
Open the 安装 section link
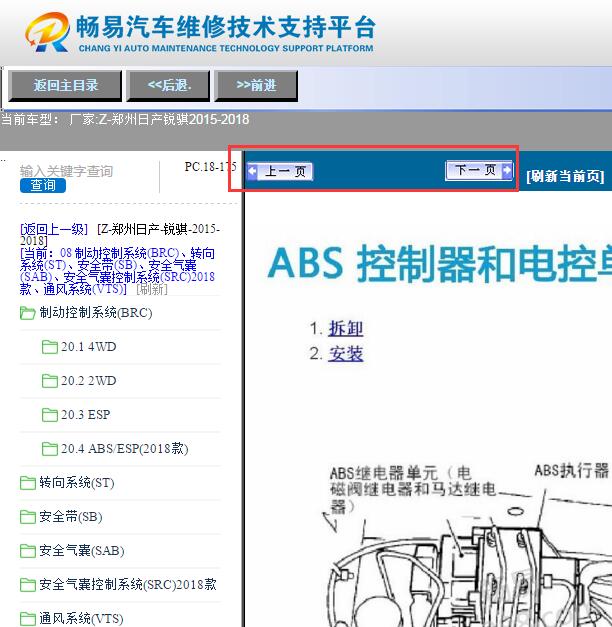(x=346, y=354)
